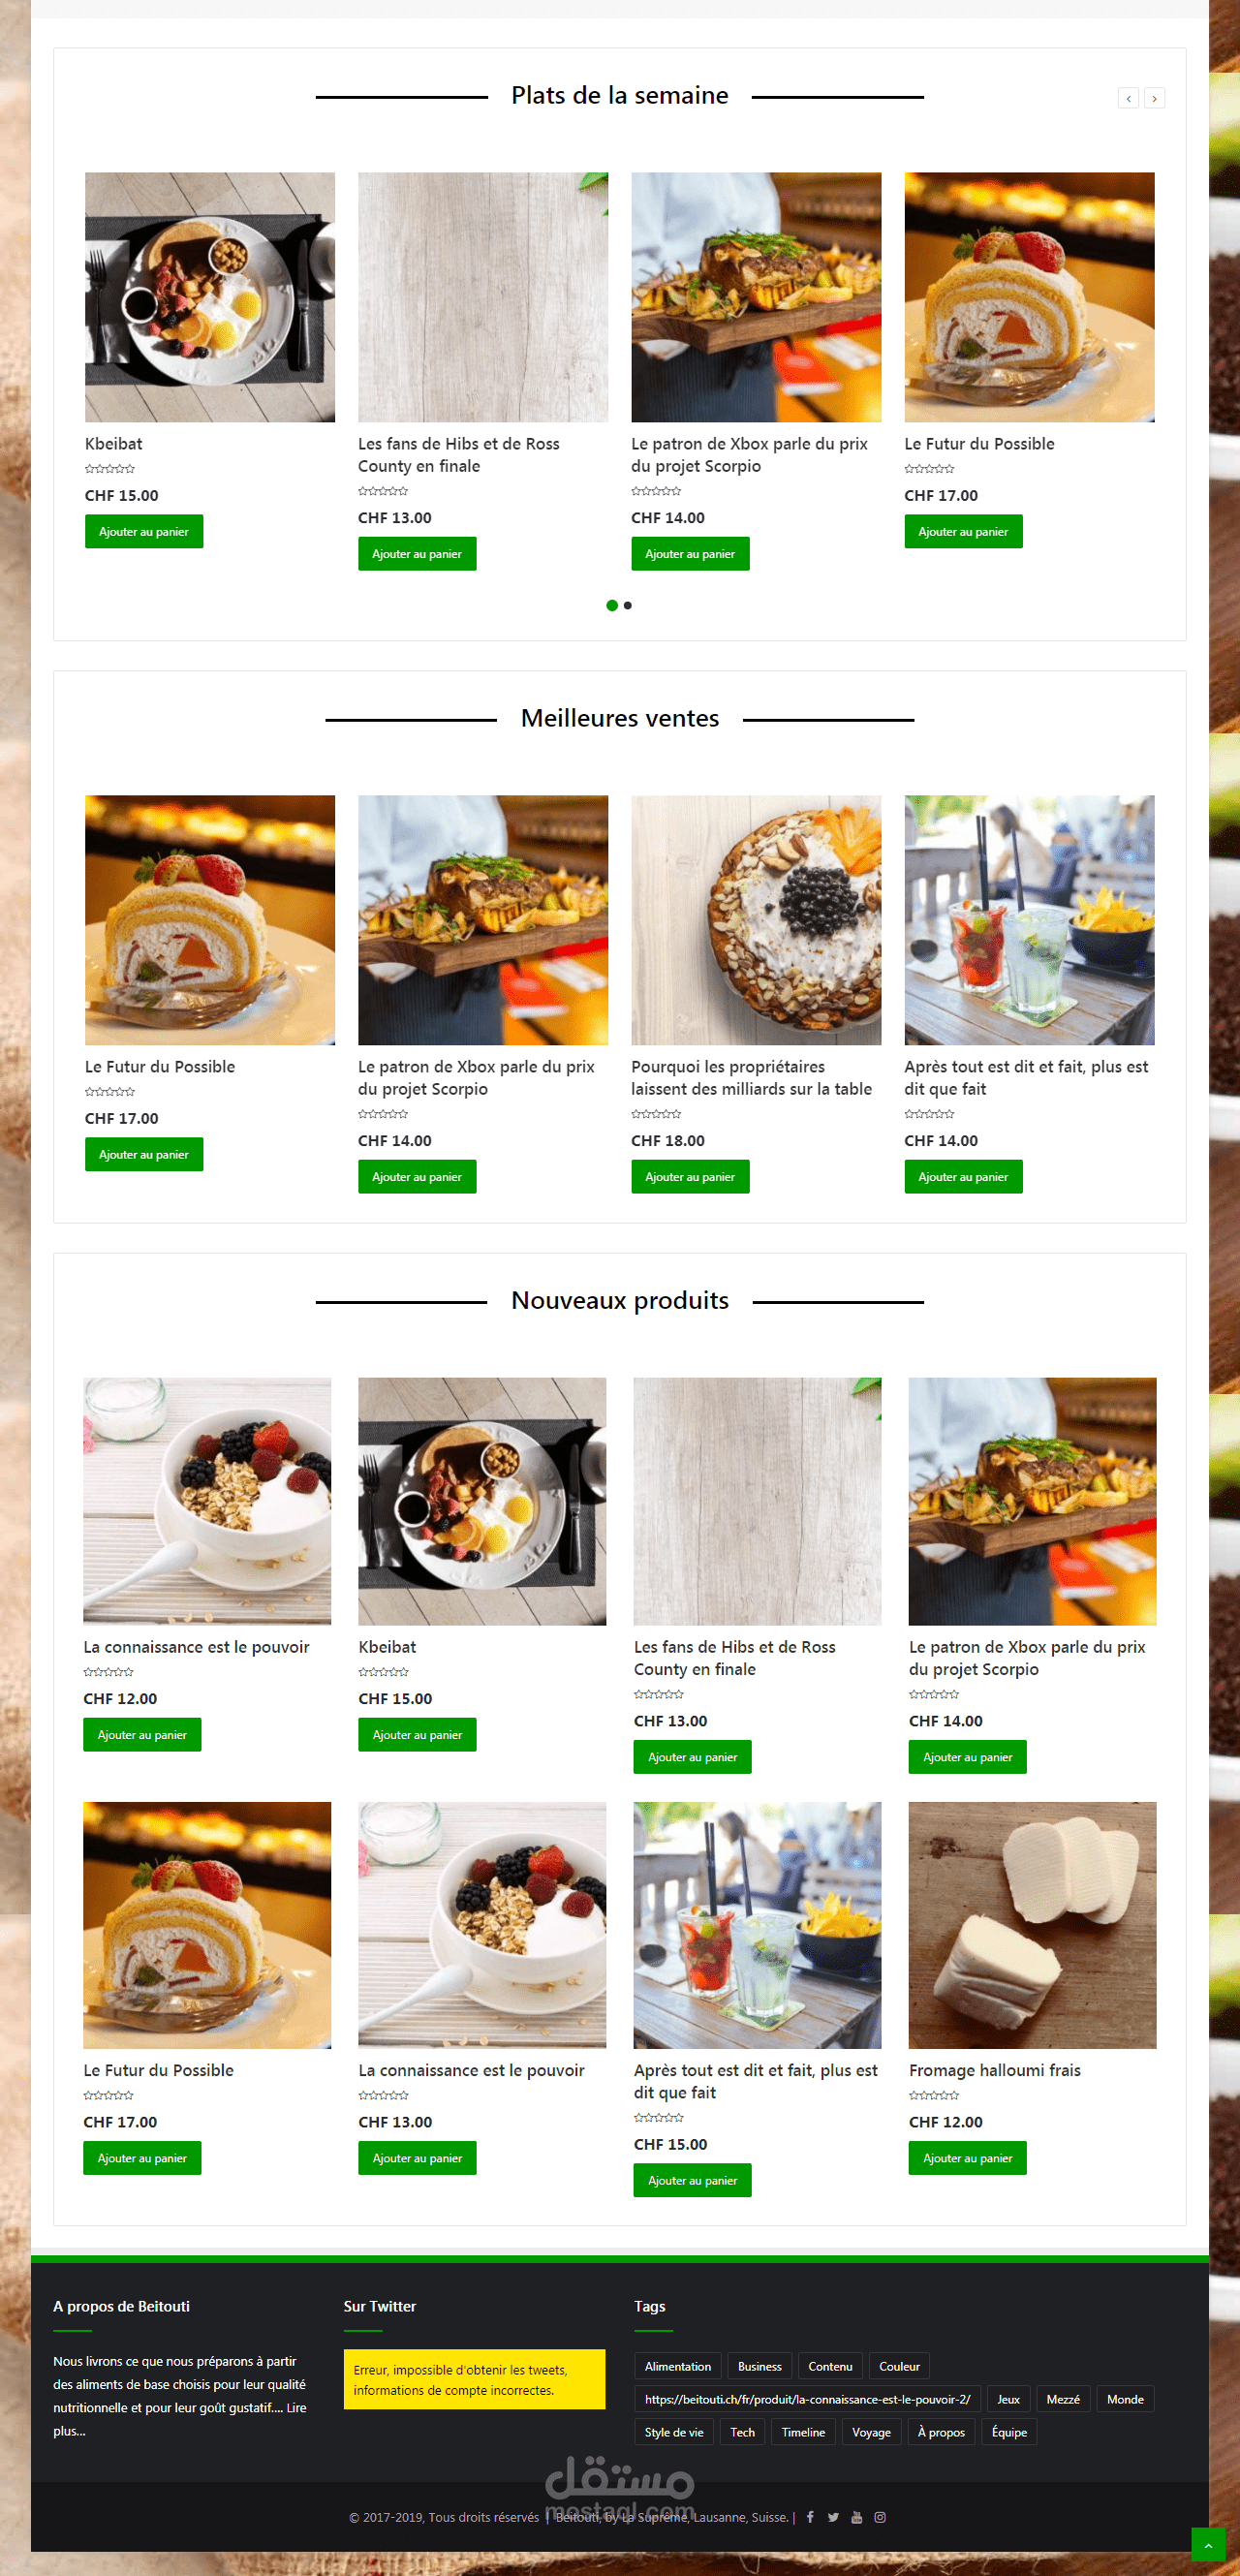Click the green back-to-top arrow button

coord(1207,2544)
